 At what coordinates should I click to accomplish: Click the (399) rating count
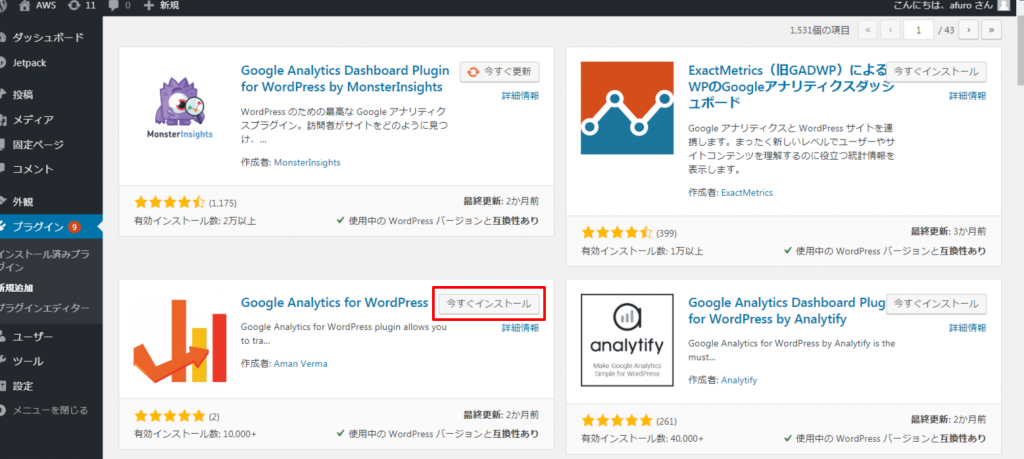click(x=666, y=232)
